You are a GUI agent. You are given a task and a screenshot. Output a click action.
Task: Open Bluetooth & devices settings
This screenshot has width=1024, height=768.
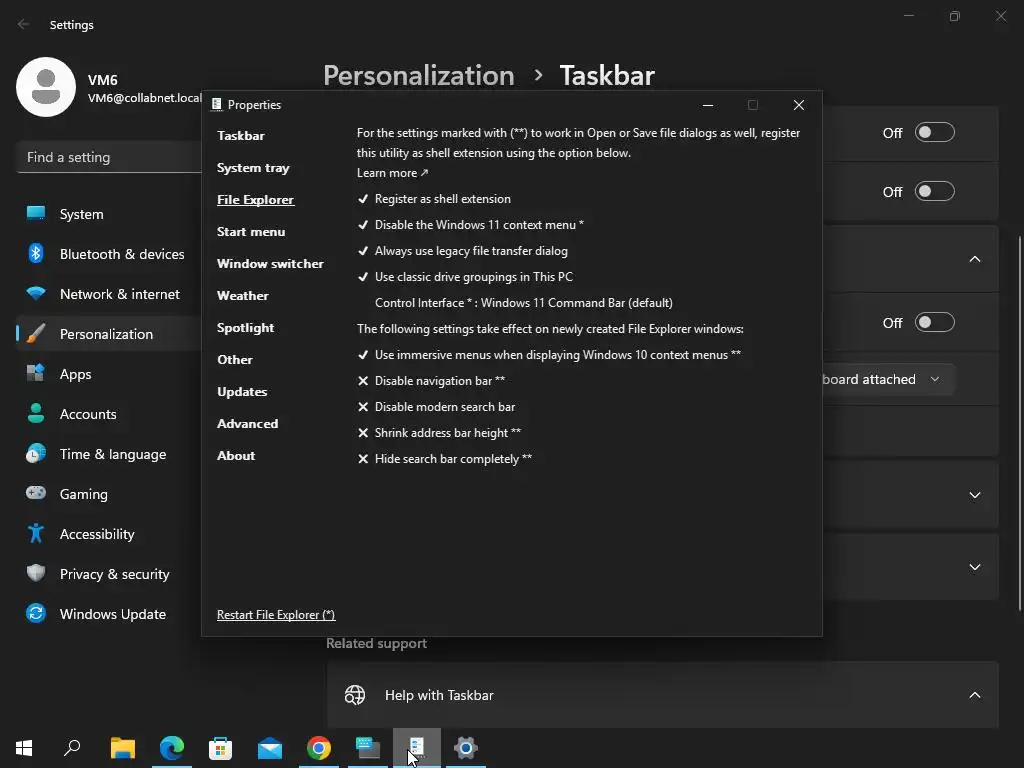(108, 254)
